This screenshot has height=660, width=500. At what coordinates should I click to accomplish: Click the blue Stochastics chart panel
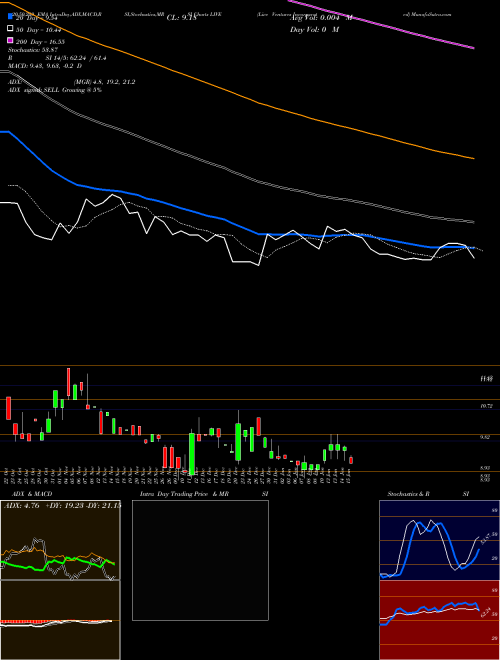[x=439, y=540]
